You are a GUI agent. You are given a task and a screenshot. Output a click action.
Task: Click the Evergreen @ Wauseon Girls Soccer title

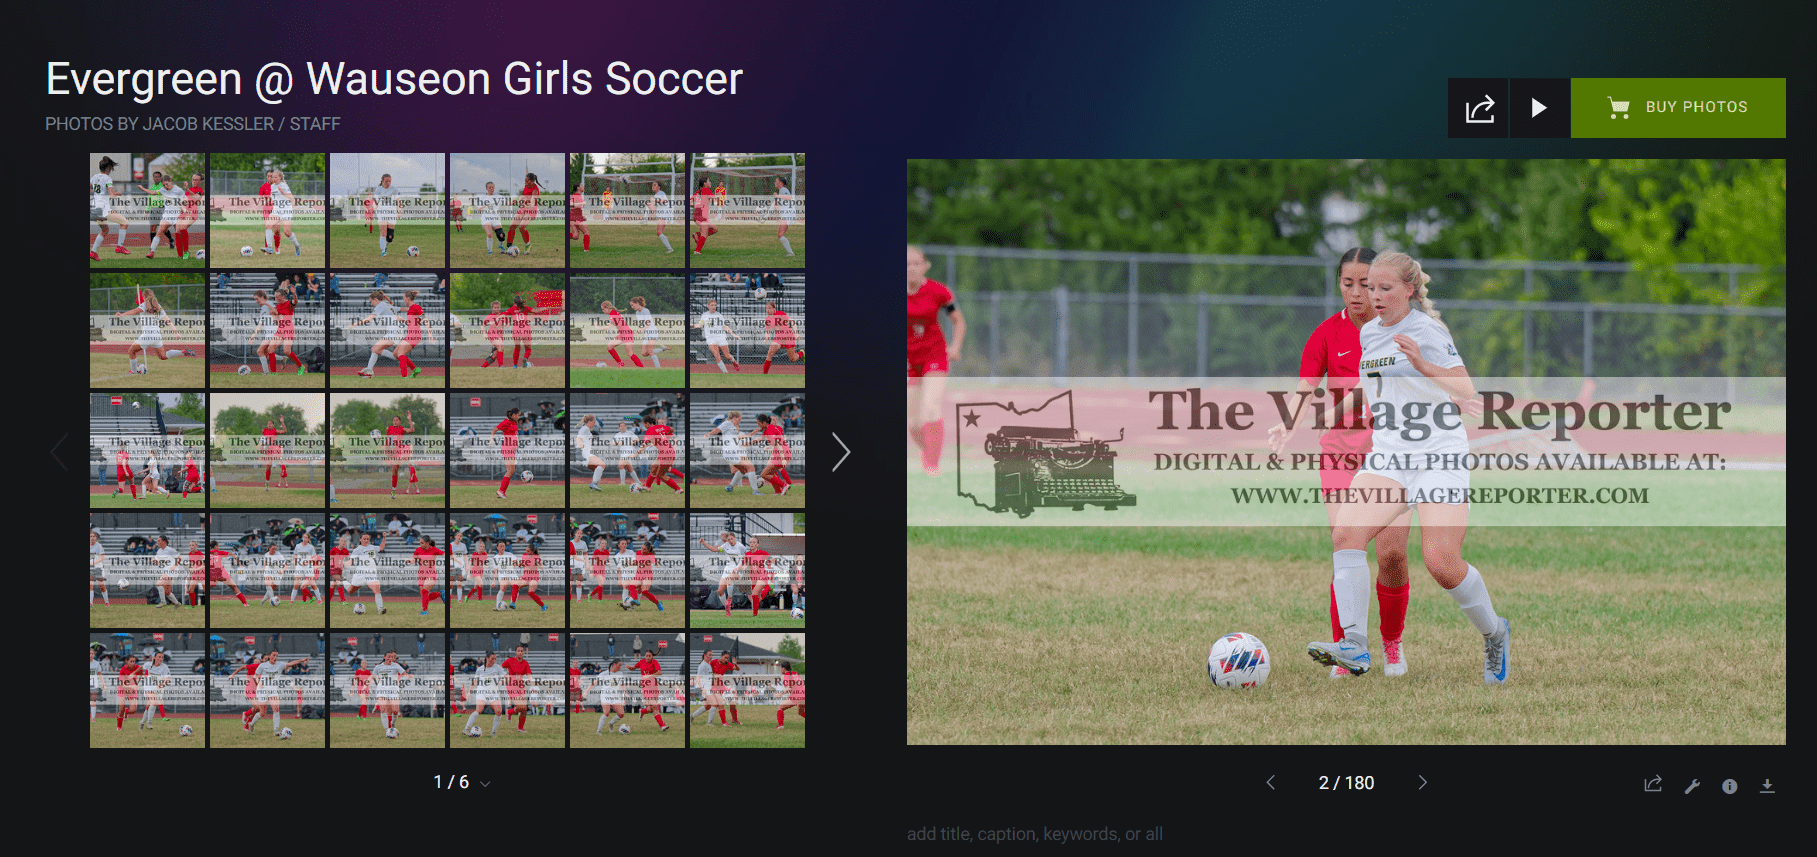click(394, 79)
